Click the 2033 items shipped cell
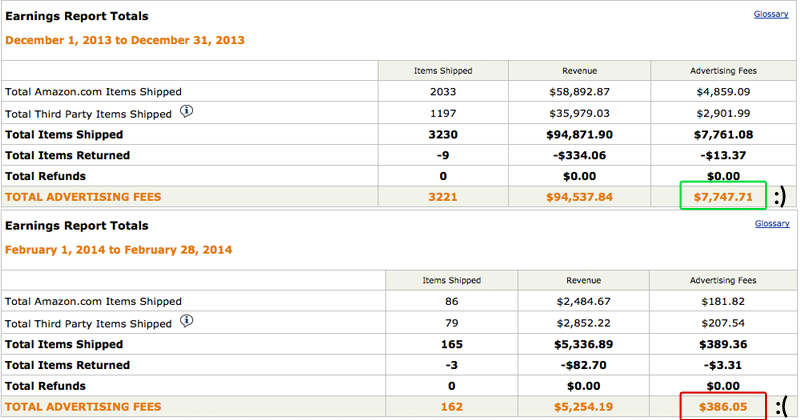The width and height of the screenshot is (800, 420). [x=443, y=92]
